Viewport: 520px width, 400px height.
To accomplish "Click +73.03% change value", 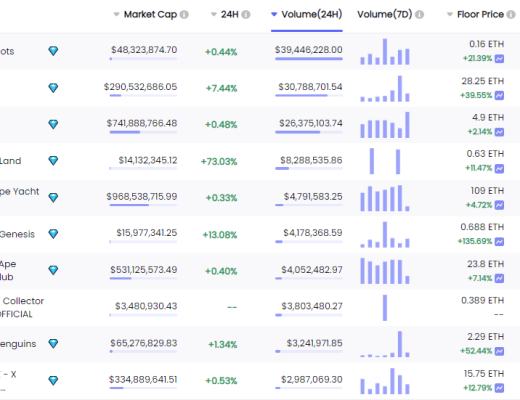I will [219, 161].
